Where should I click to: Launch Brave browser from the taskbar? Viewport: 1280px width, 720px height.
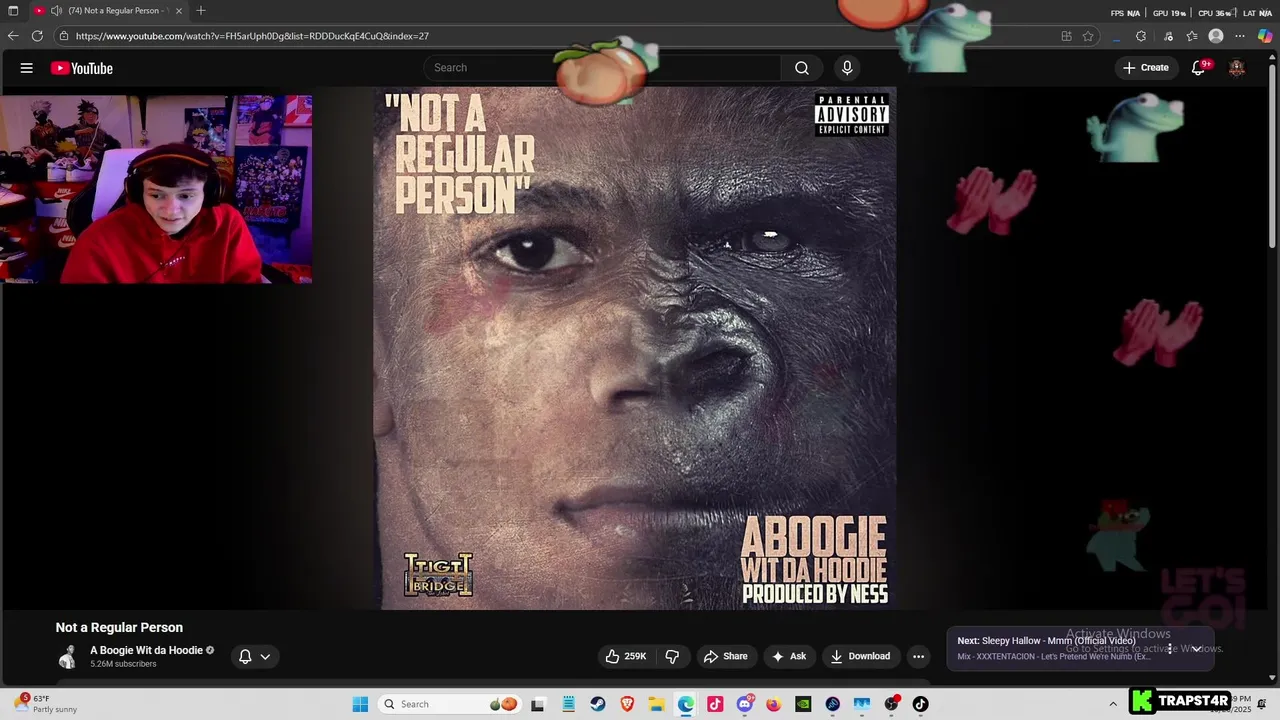[x=627, y=704]
